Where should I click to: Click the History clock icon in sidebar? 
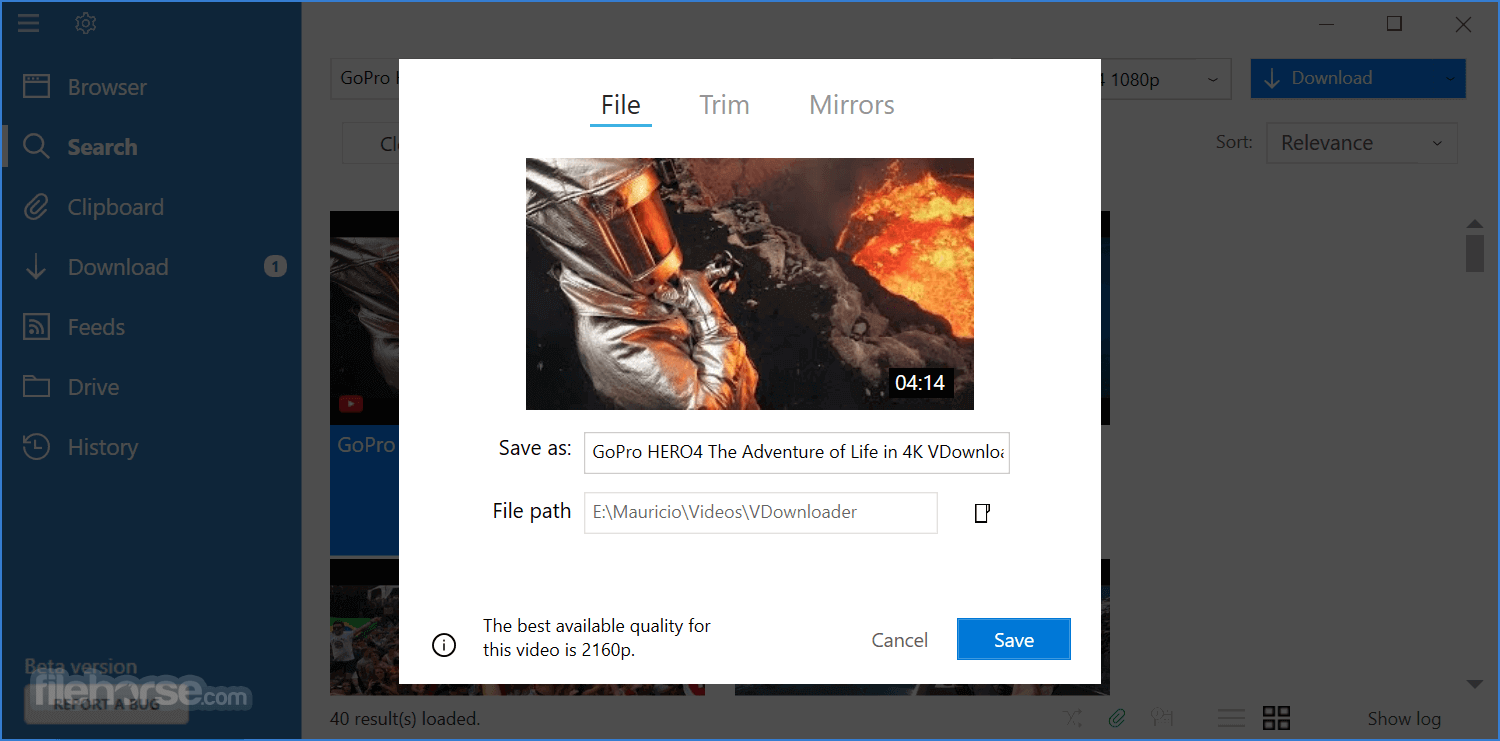pos(36,447)
